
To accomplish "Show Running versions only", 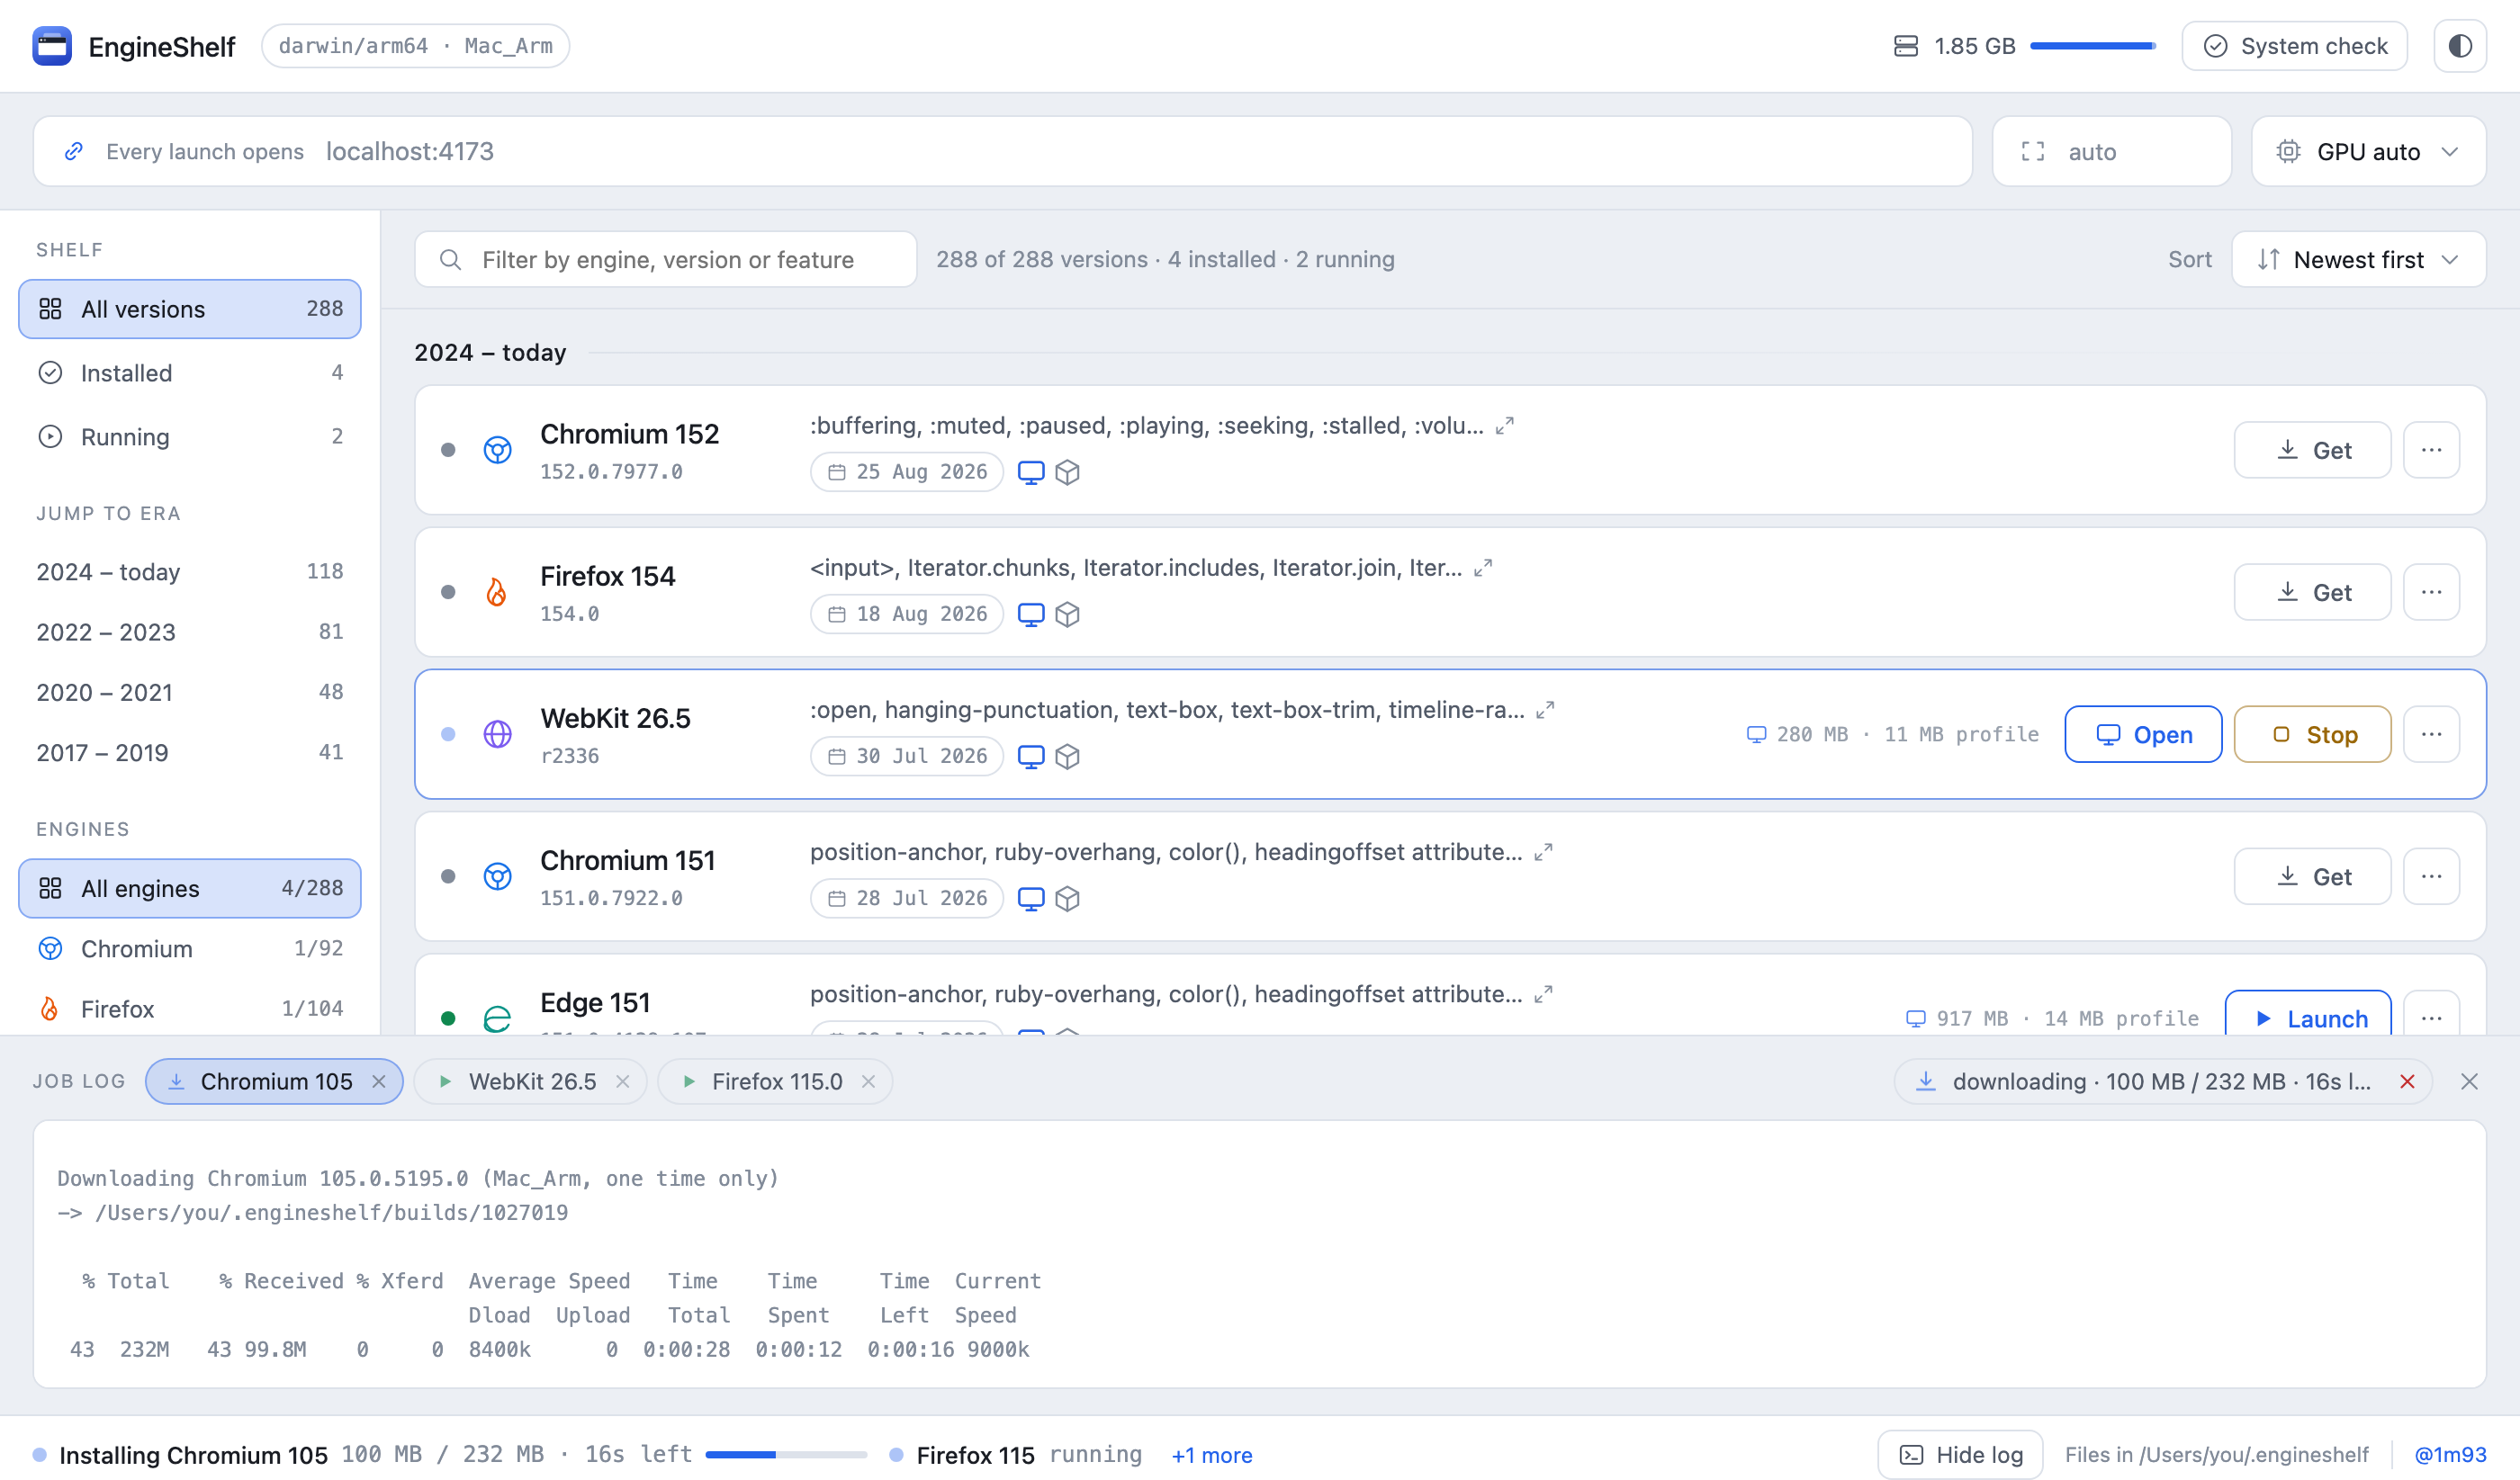I will pos(190,437).
